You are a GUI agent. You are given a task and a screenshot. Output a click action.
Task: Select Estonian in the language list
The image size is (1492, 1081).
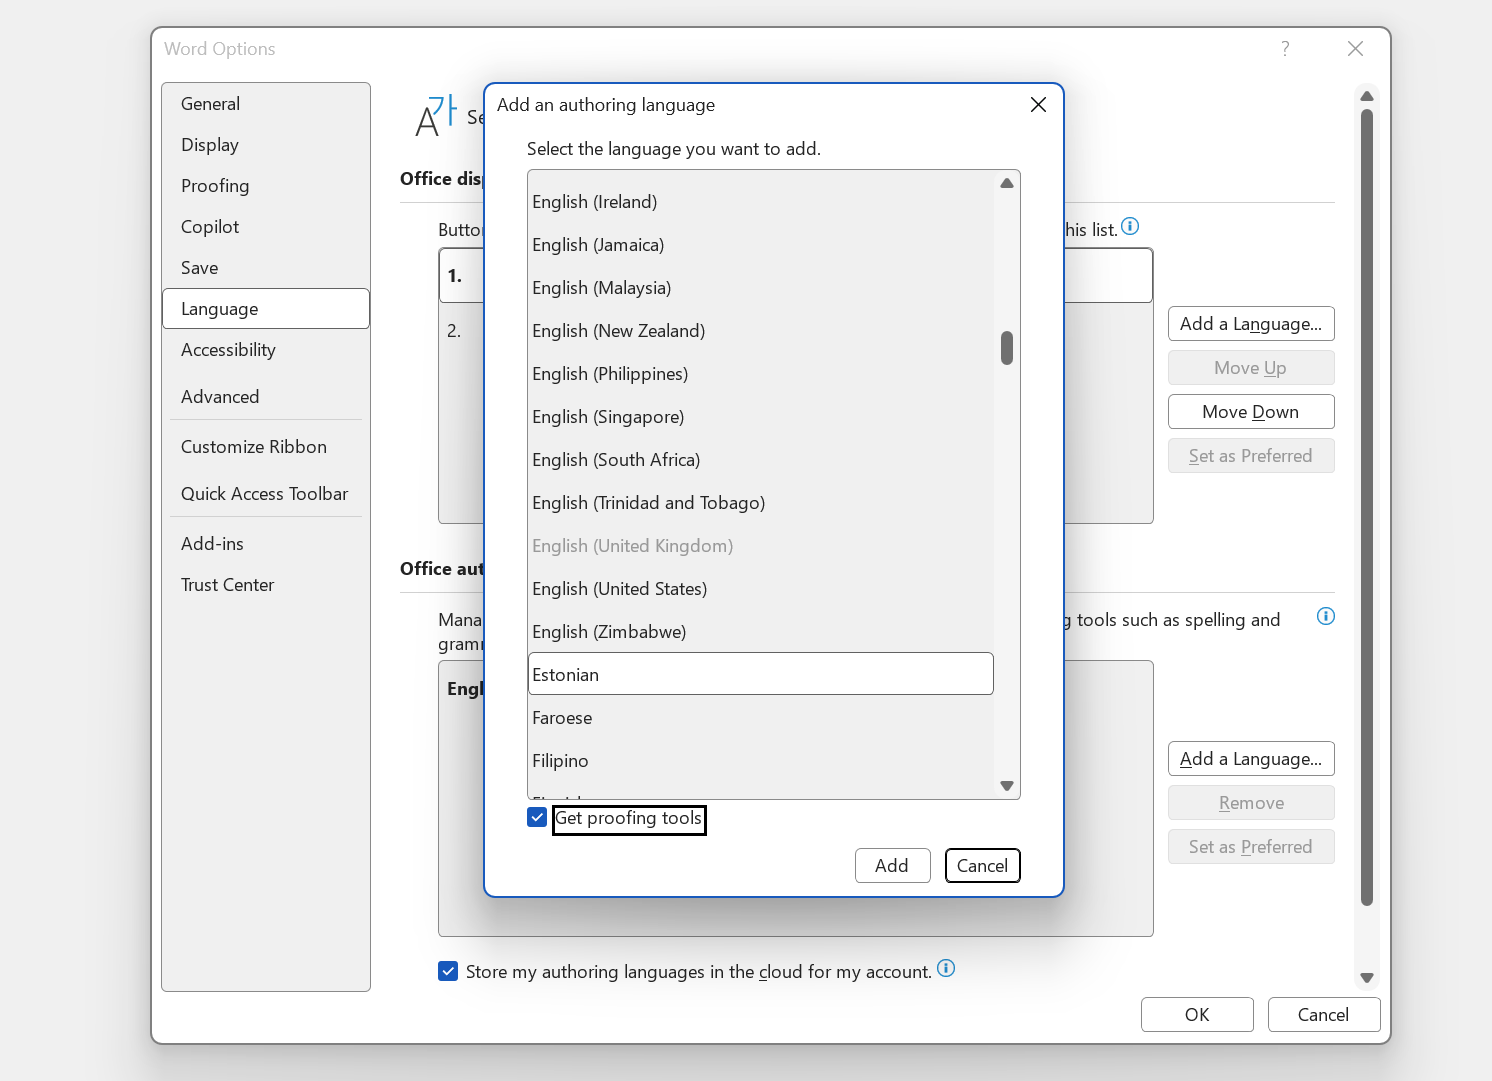pos(761,674)
